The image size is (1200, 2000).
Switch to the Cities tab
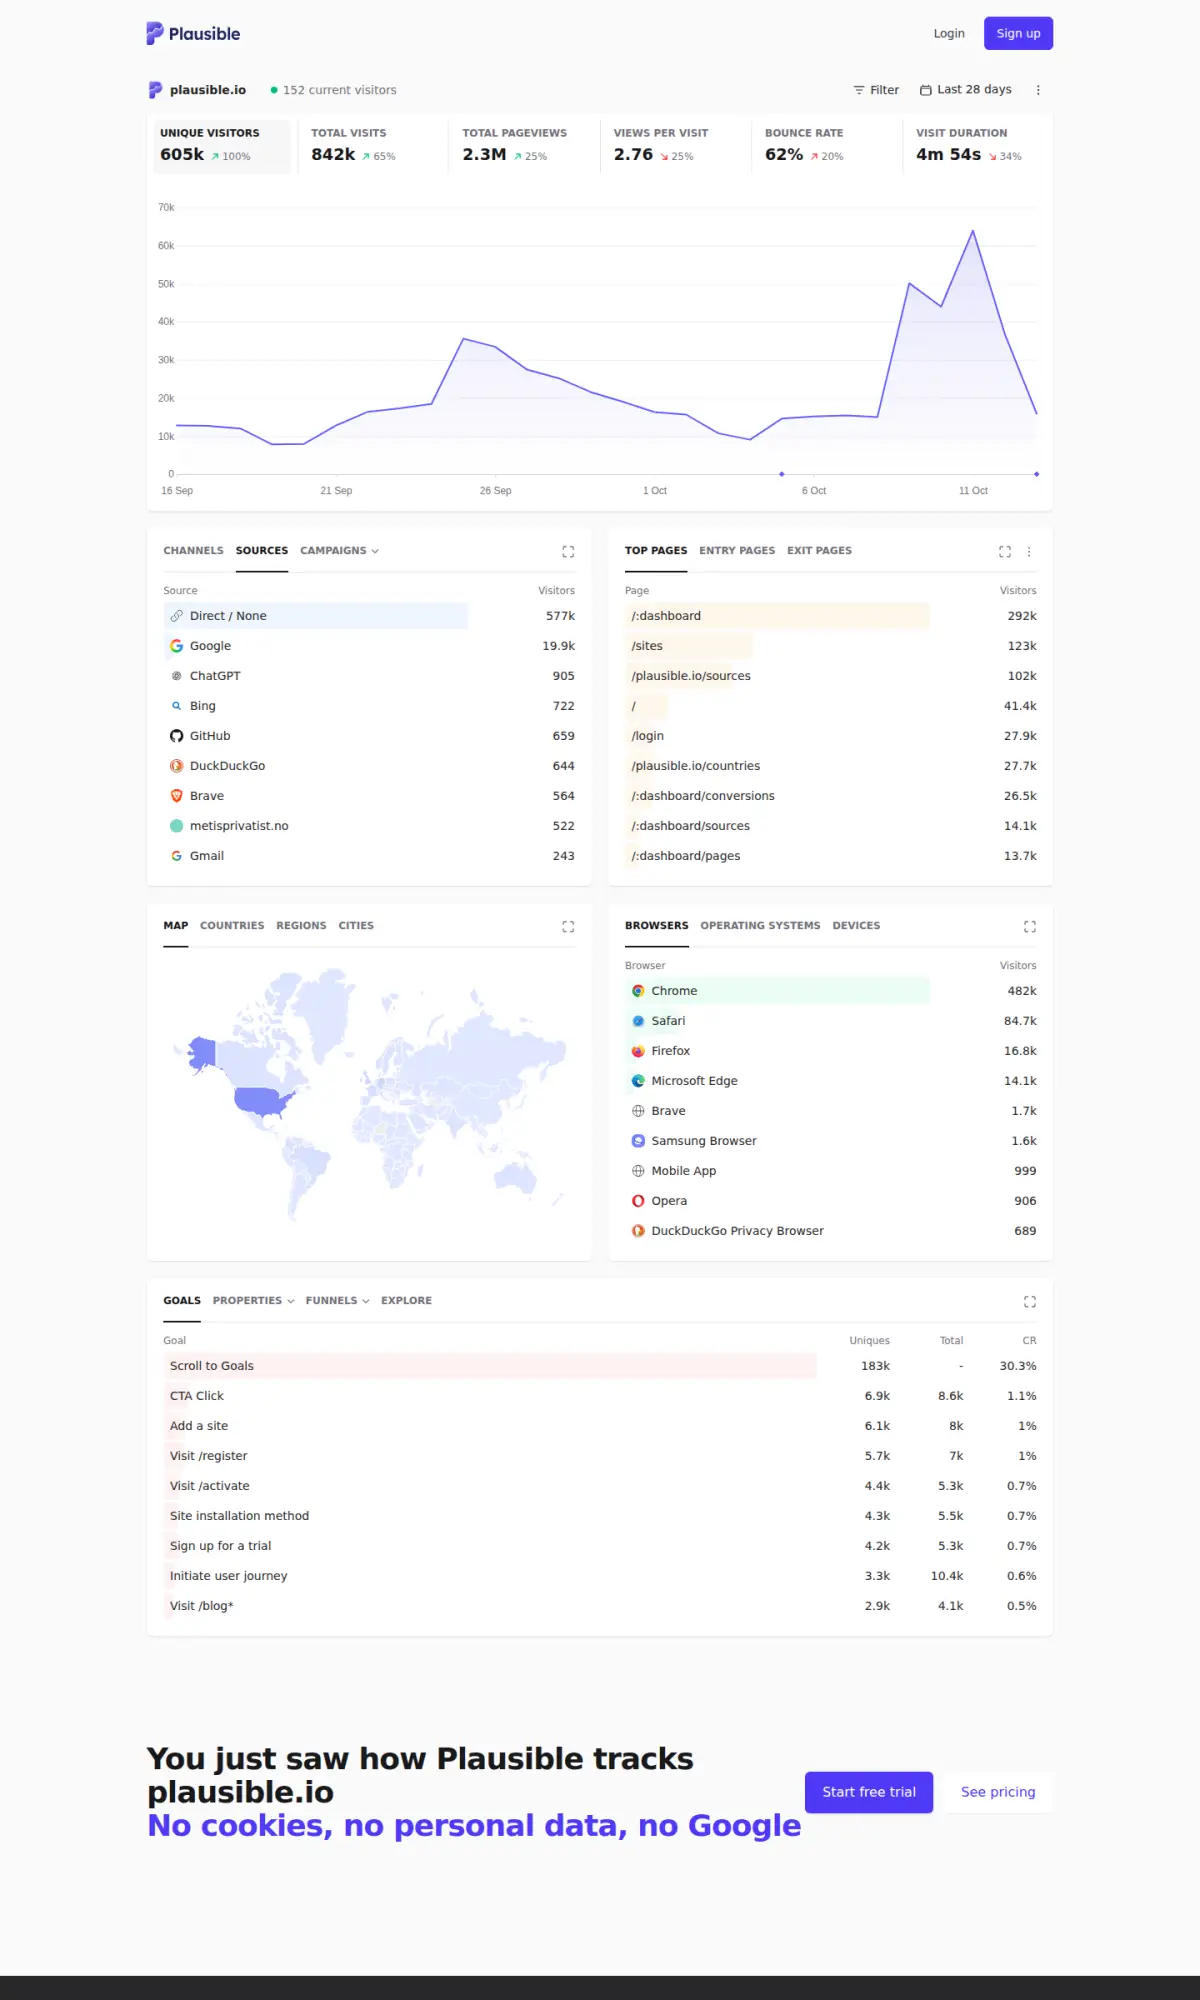coord(356,926)
